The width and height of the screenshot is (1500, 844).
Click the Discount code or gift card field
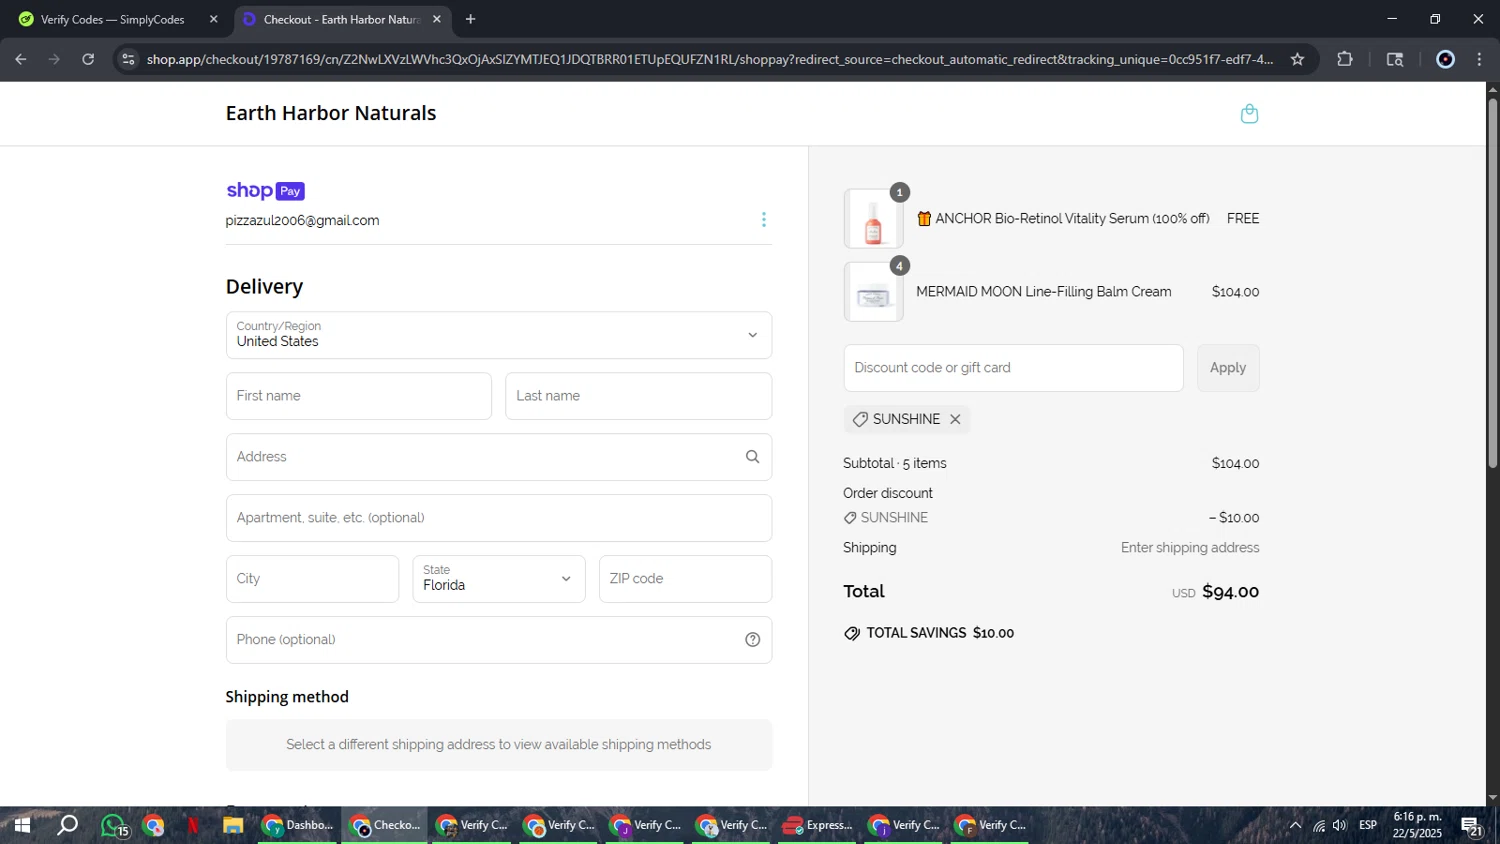(x=1014, y=368)
